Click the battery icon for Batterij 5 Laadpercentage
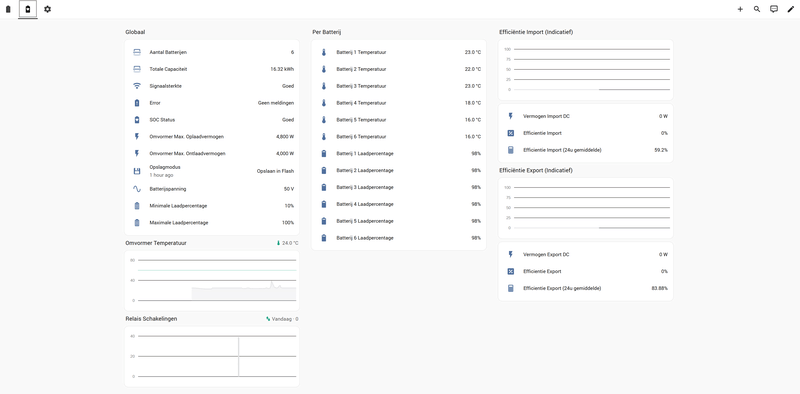 pyautogui.click(x=323, y=221)
